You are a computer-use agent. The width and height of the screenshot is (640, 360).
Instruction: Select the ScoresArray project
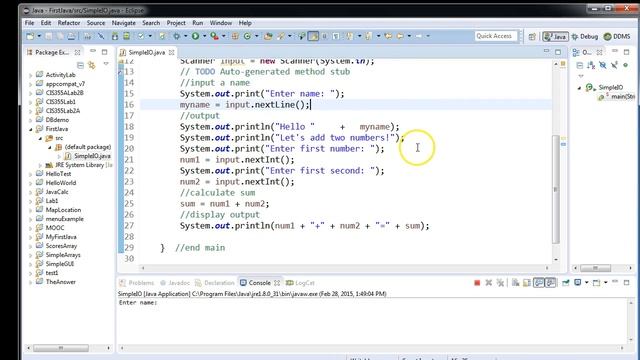click(x=61, y=246)
